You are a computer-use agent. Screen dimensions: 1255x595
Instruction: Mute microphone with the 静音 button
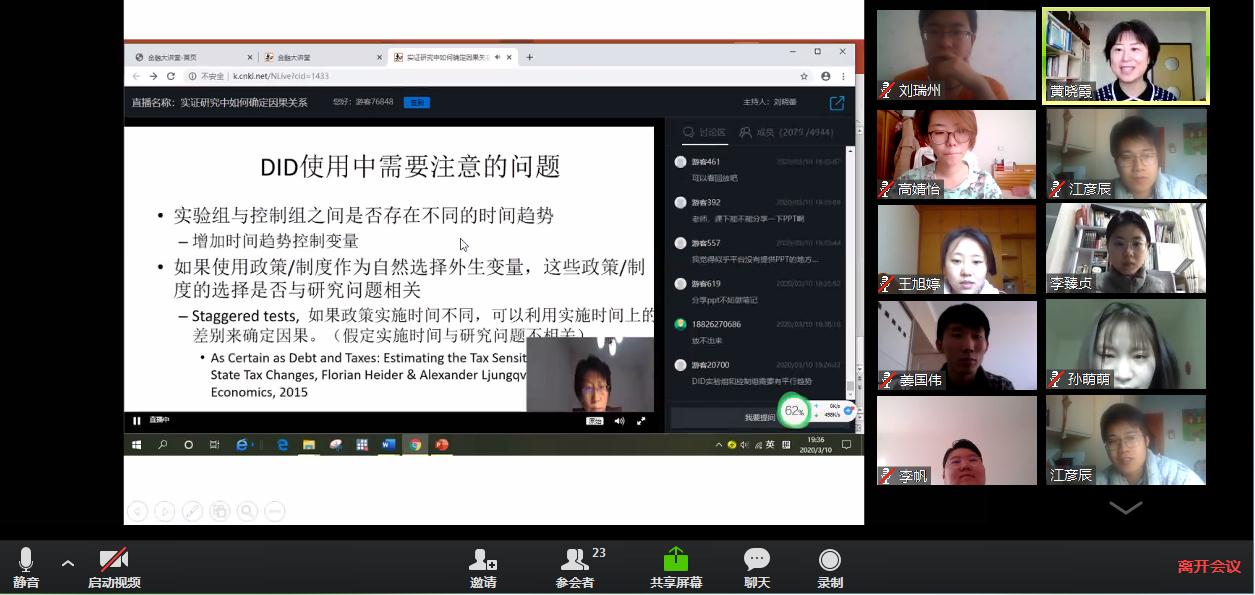click(x=26, y=566)
